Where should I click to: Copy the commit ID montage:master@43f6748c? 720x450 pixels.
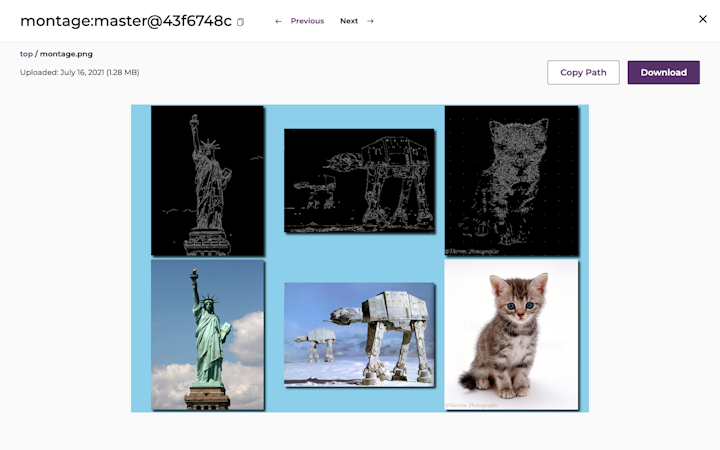[x=240, y=22]
